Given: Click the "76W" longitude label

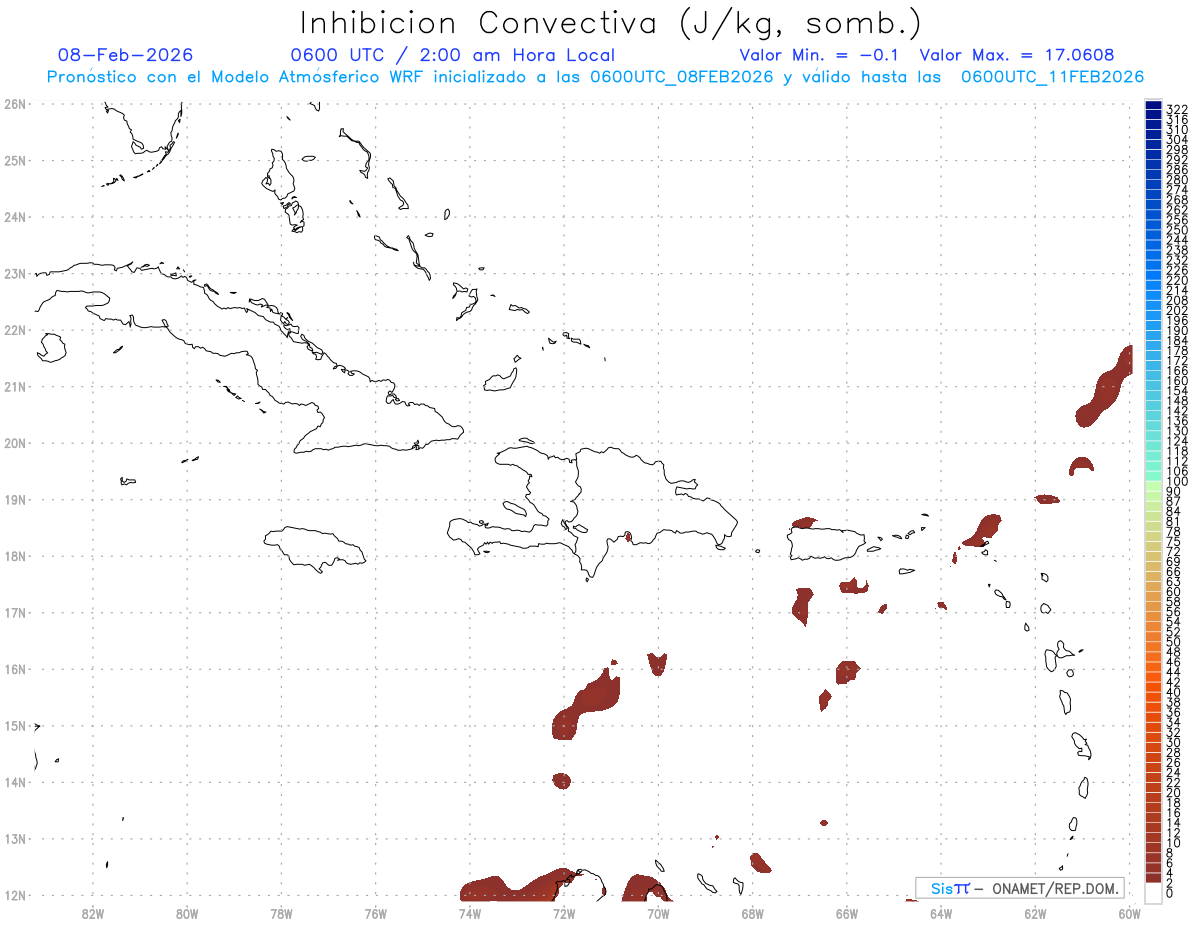Looking at the screenshot, I should point(375,912).
